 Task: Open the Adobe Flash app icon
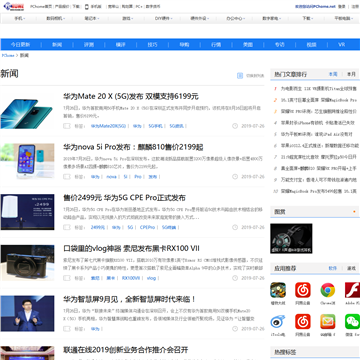coord(352,290)
